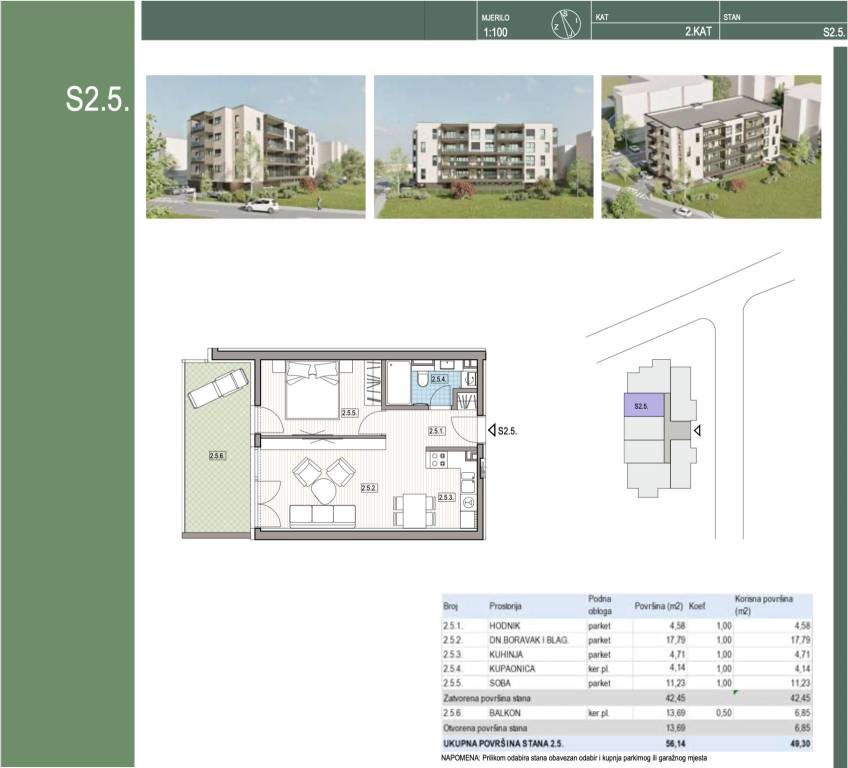Viewport: 848px width, 768px height.
Task: Click the sun lounger on the balcony
Action: point(217,387)
